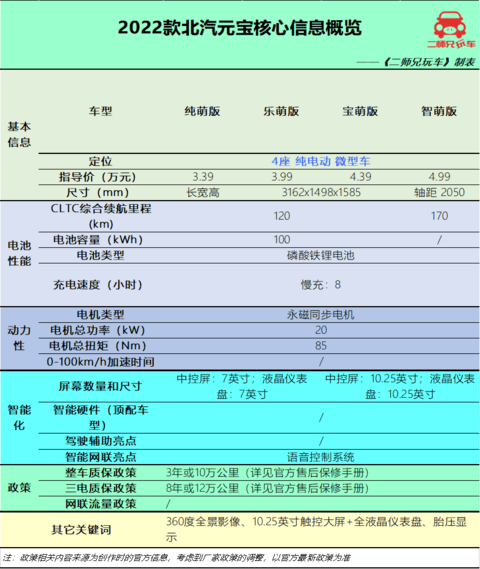Select the 语音控制系统 cell
Viewport: 480px width, 569px height.
pyautogui.click(x=321, y=457)
